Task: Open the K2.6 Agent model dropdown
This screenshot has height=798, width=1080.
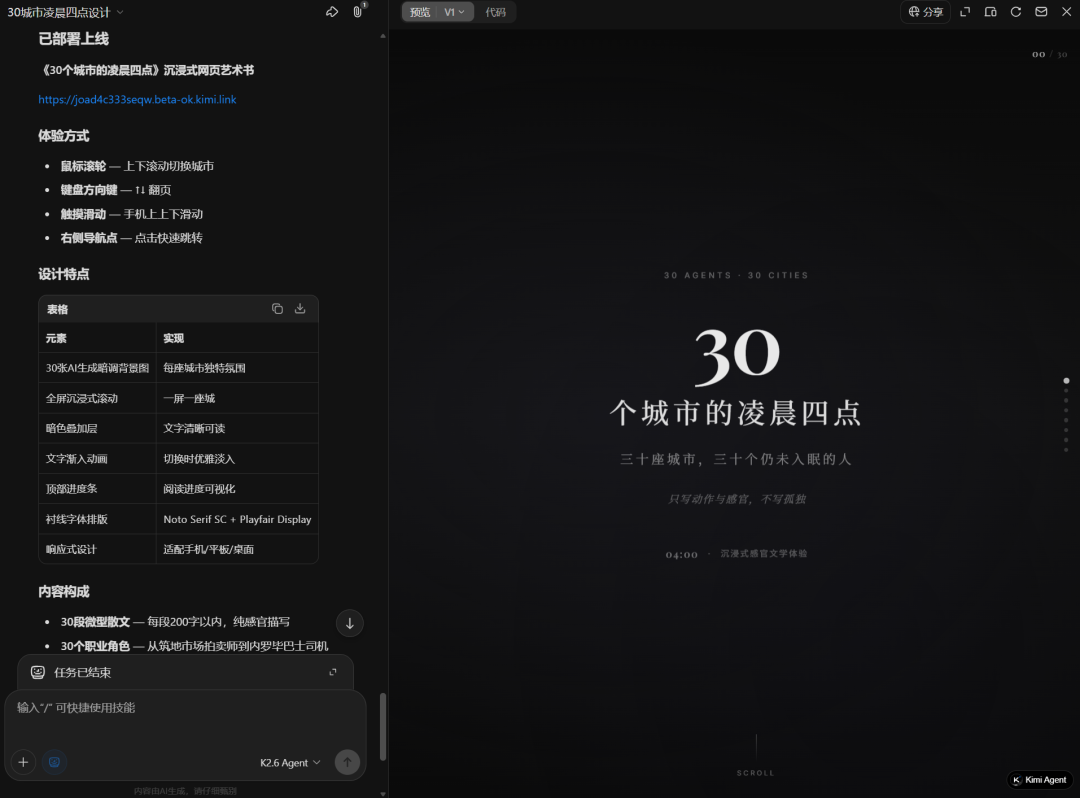Action: click(x=290, y=762)
